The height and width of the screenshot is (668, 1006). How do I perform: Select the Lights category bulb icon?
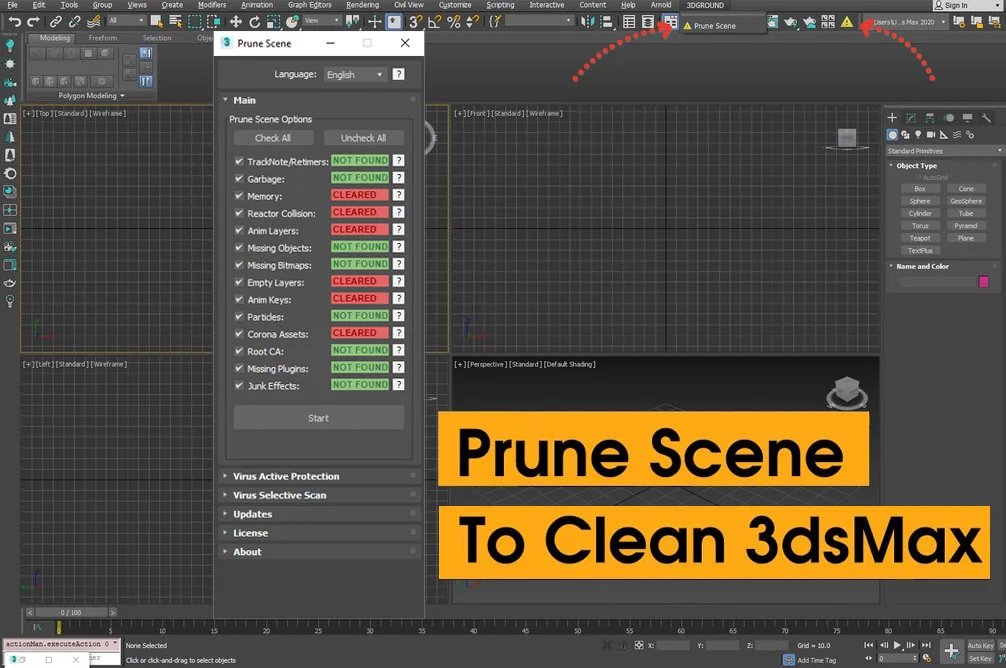(x=918, y=135)
